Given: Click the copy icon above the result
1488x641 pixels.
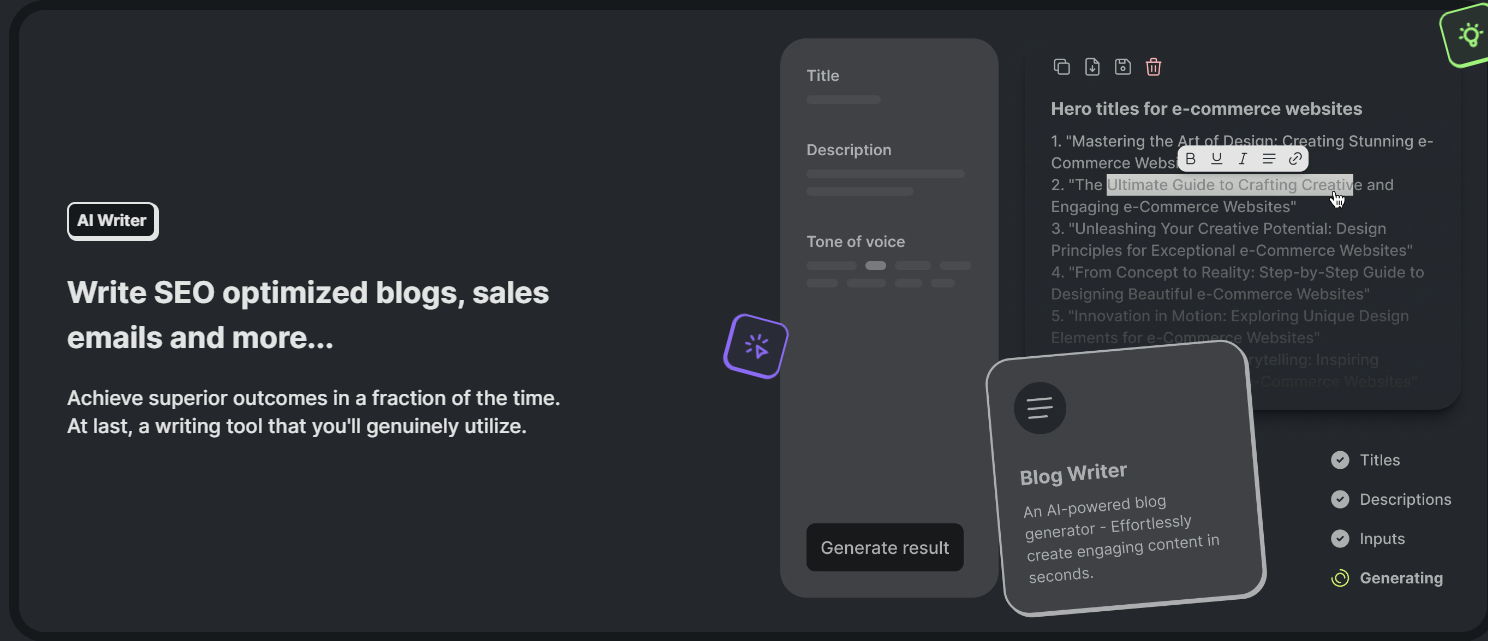Looking at the screenshot, I should (1062, 67).
